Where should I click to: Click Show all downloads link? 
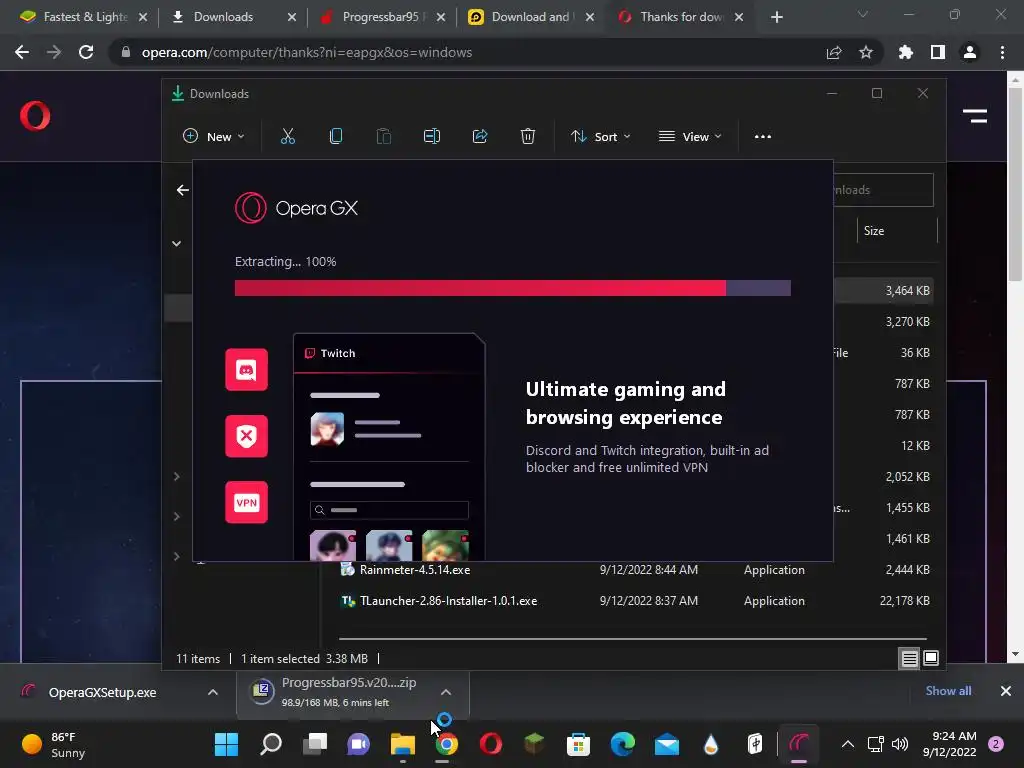tap(948, 691)
